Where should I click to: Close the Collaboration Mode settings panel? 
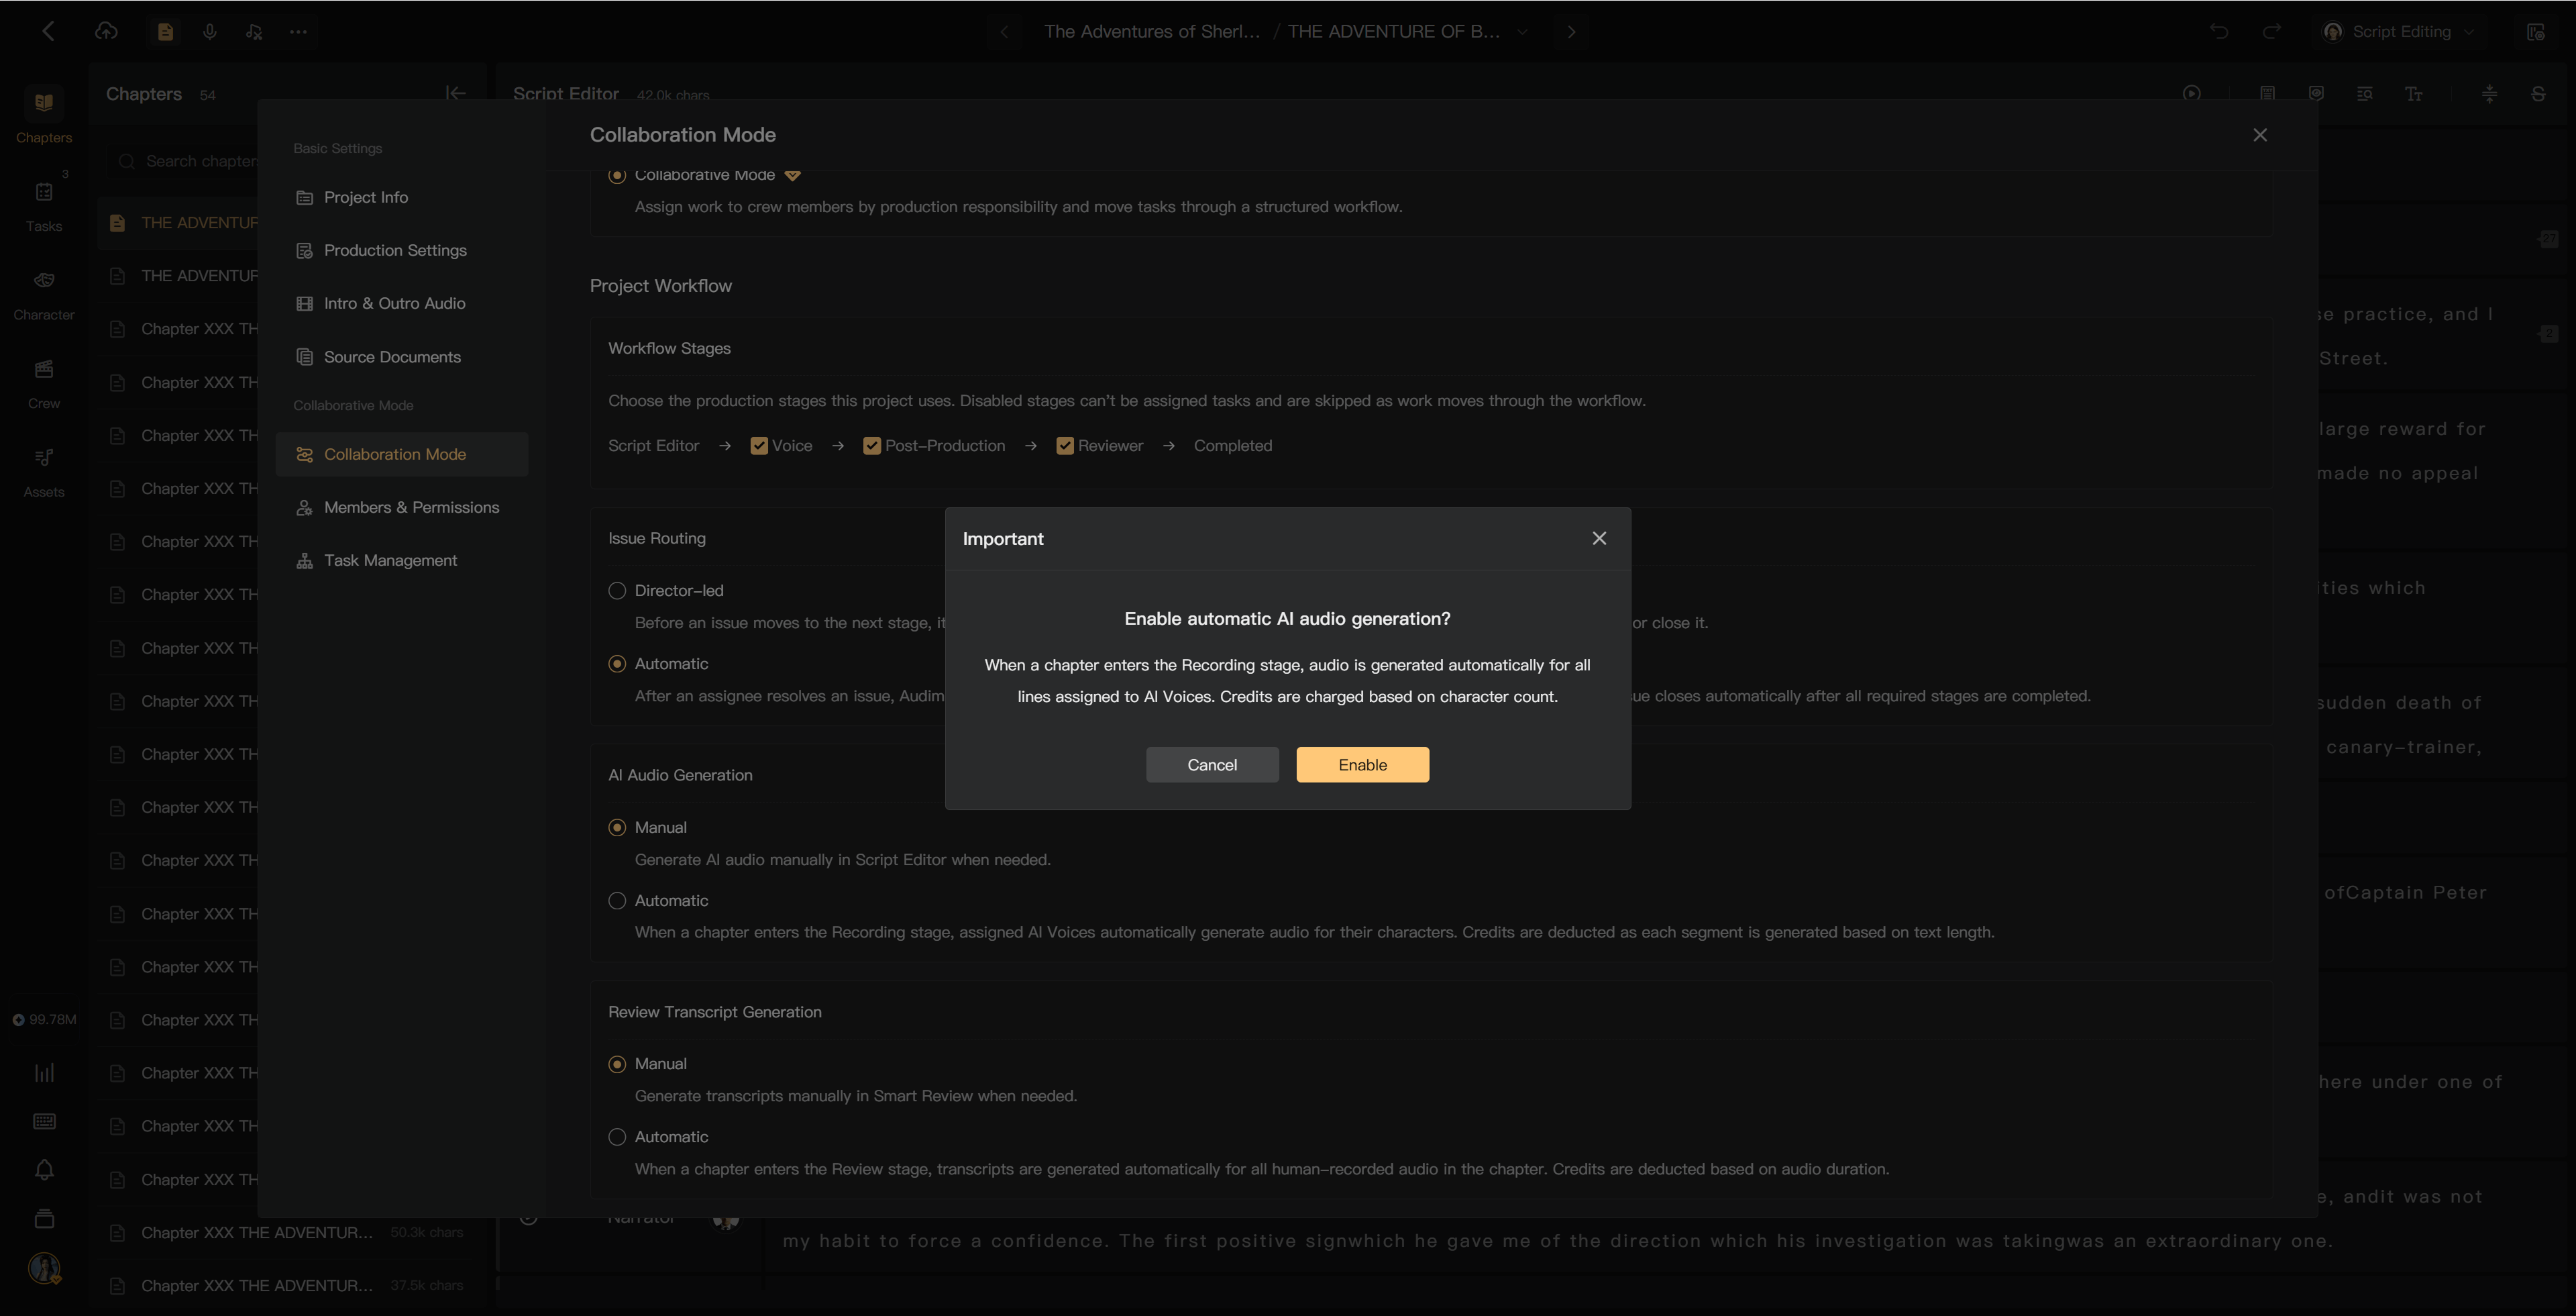(2259, 134)
